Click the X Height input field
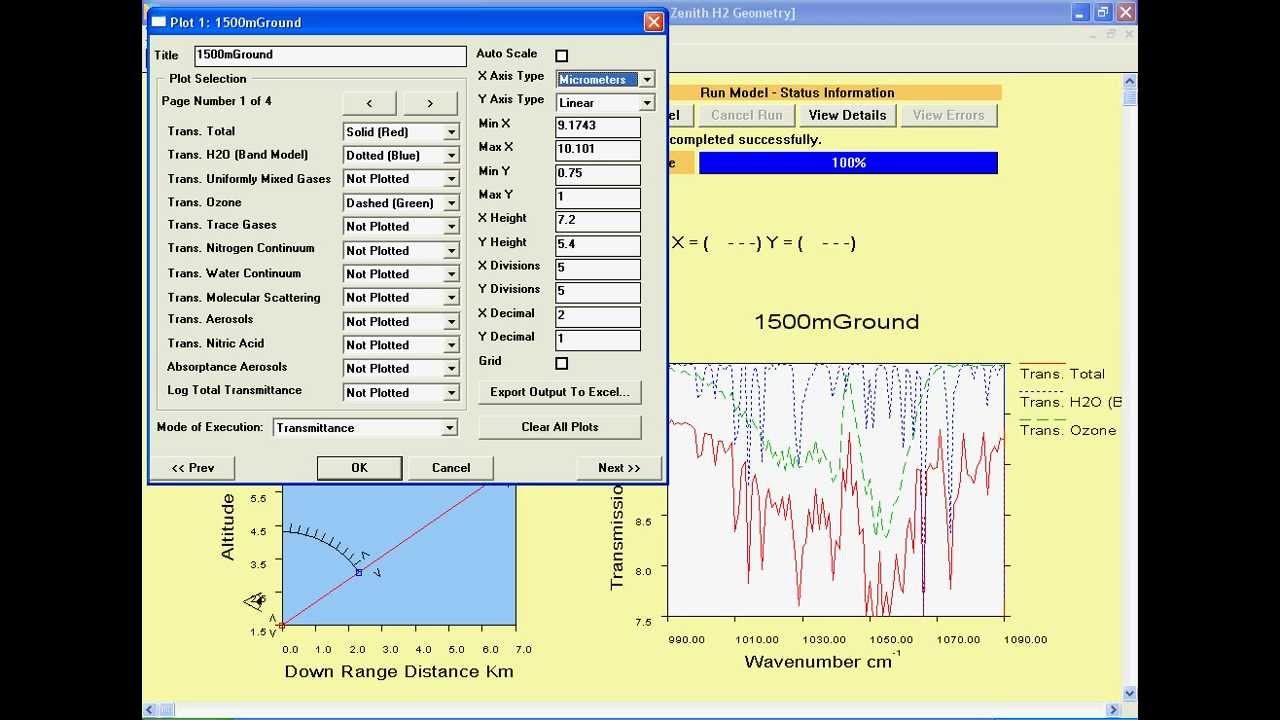This screenshot has height=720, width=1280. [x=598, y=221]
